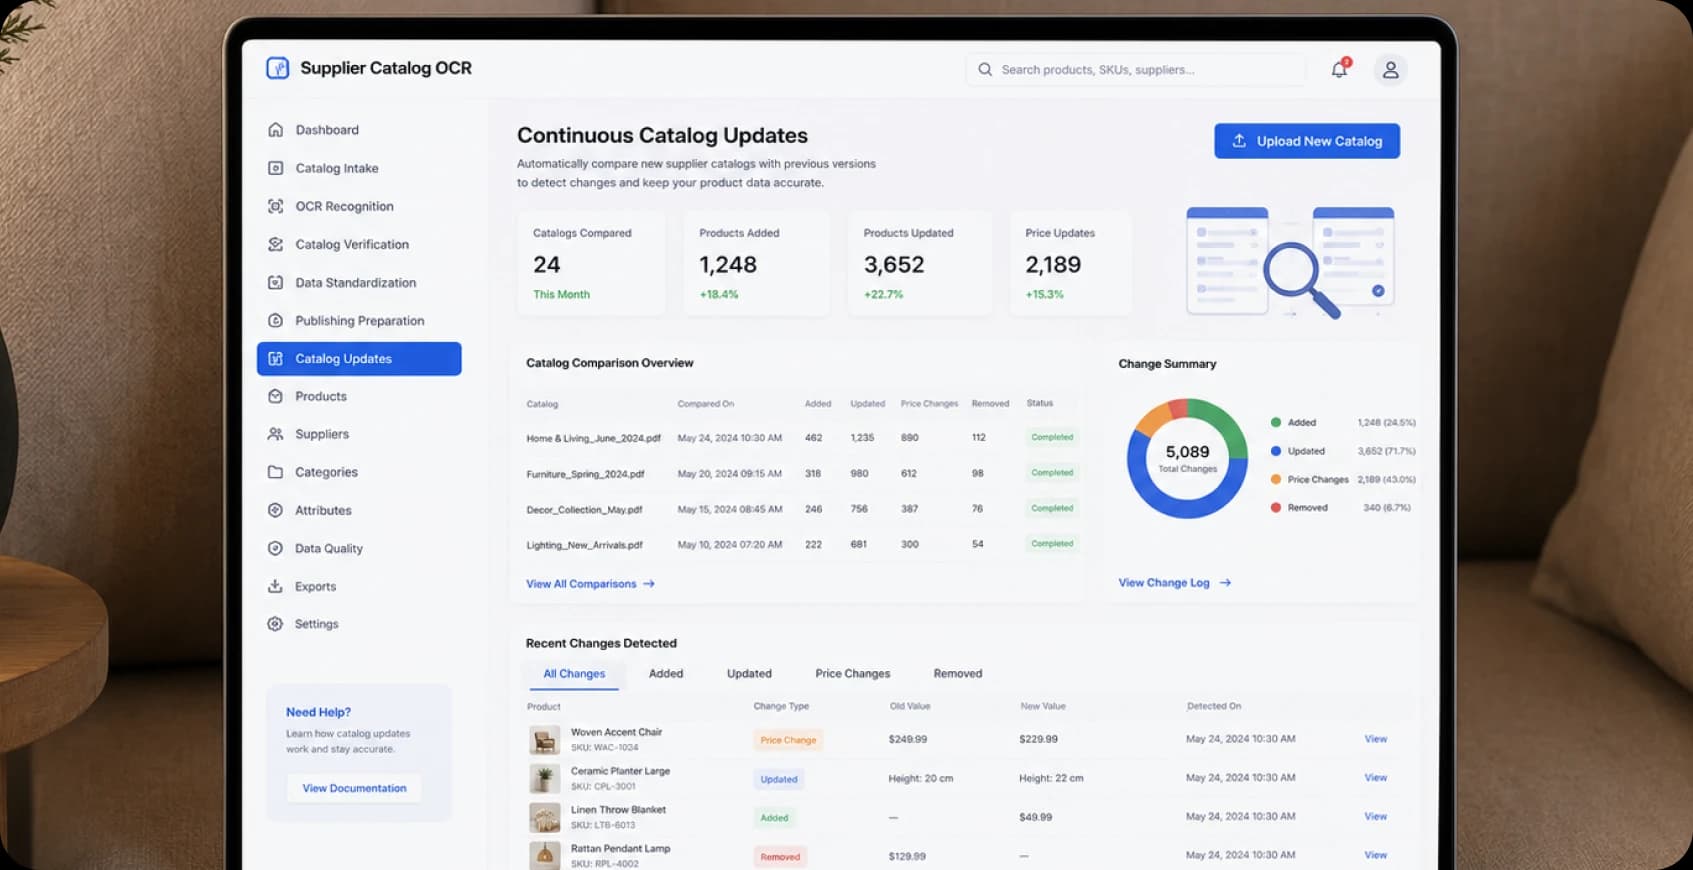Click the Attributes icon

tap(275, 510)
